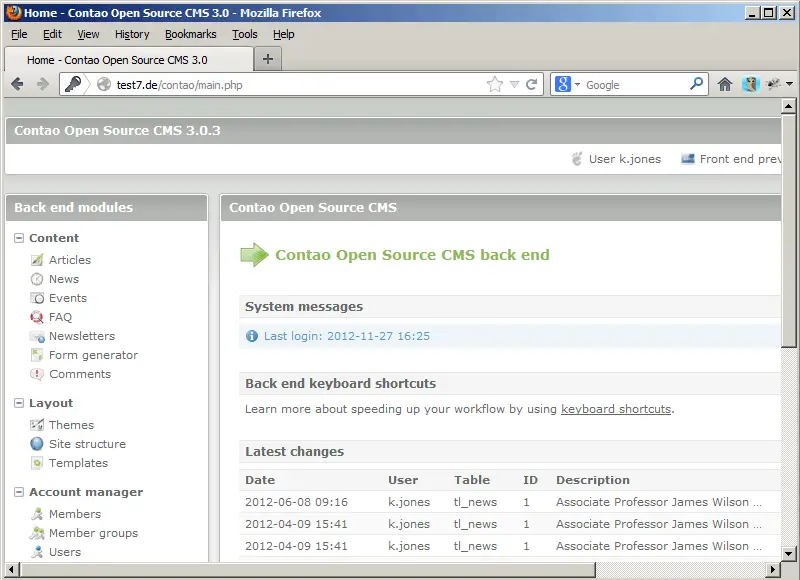The height and width of the screenshot is (580, 800).
Task: Click the password key icon in address bar
Action: [x=73, y=84]
